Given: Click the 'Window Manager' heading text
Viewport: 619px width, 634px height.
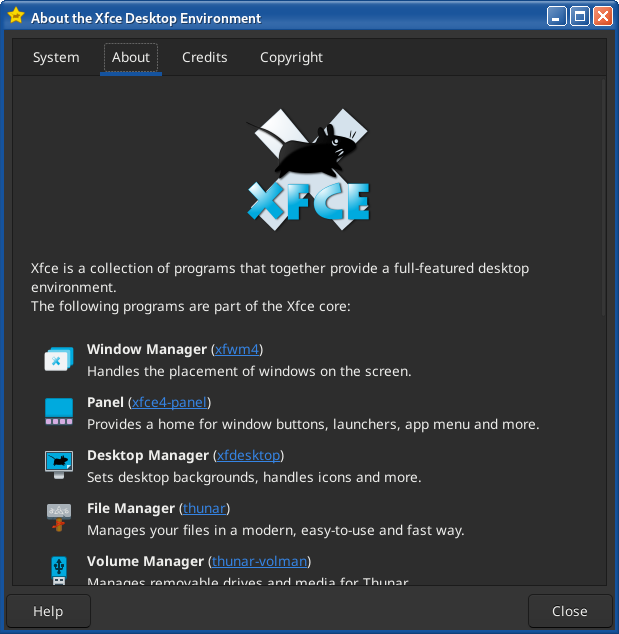Looking at the screenshot, I should pyautogui.click(x=147, y=349).
